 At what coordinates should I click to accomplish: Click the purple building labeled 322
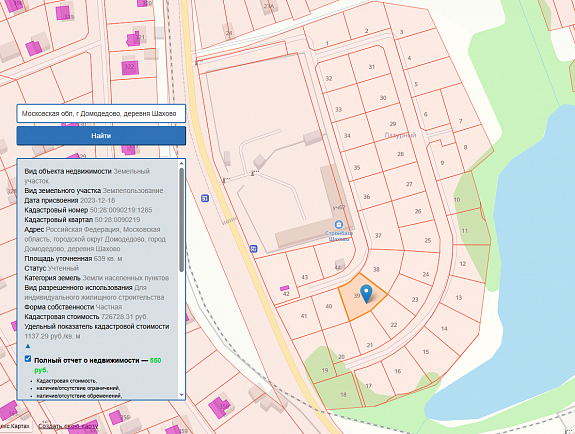pos(130,67)
